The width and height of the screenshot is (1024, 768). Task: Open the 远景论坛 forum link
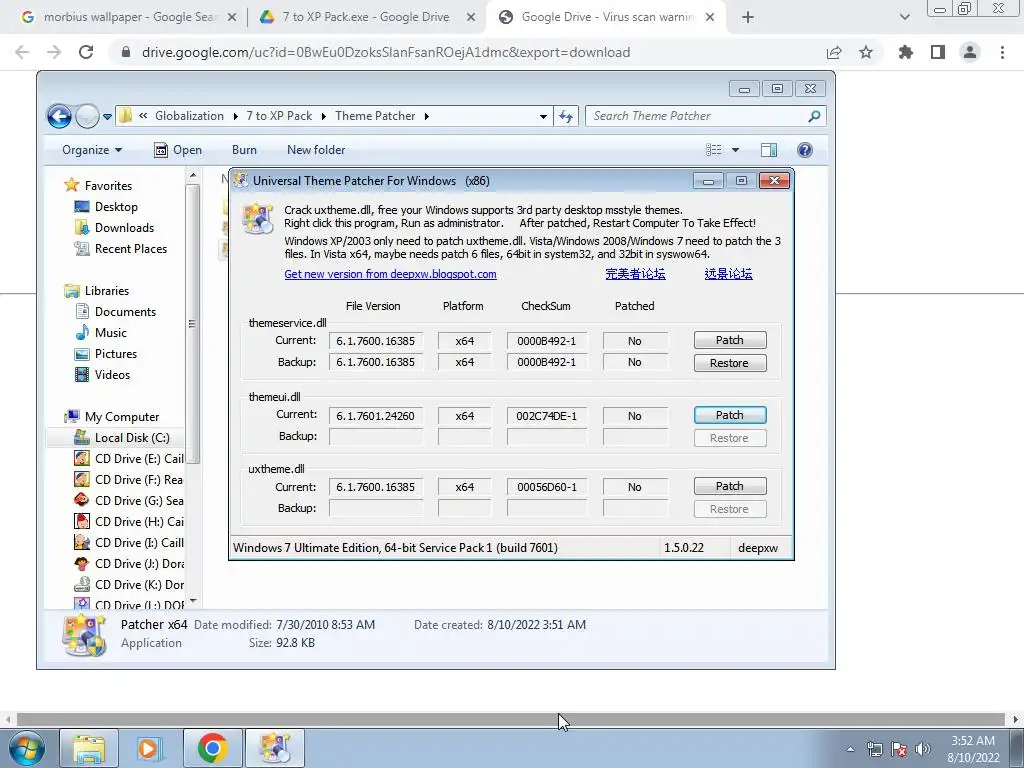click(728, 274)
